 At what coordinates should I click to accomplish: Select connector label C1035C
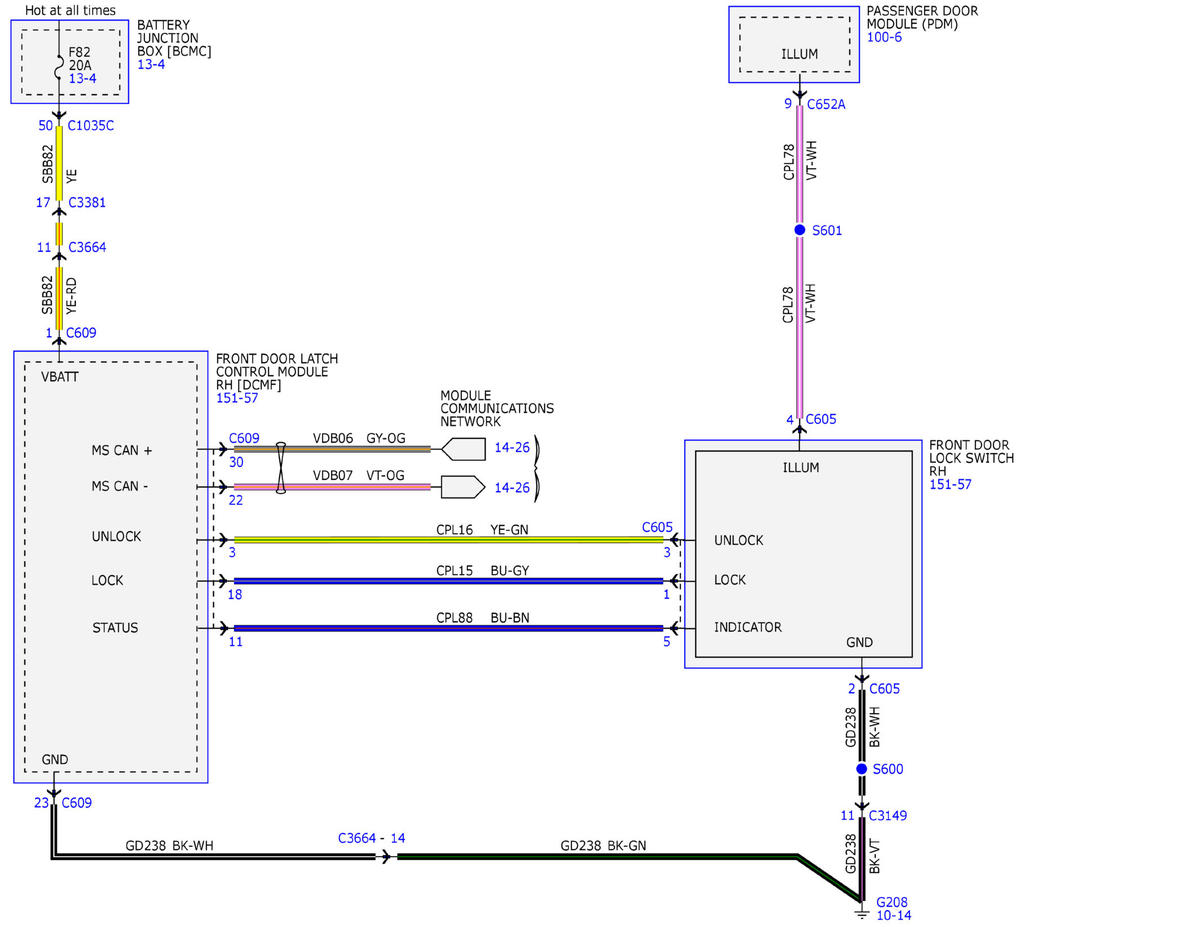(91, 126)
